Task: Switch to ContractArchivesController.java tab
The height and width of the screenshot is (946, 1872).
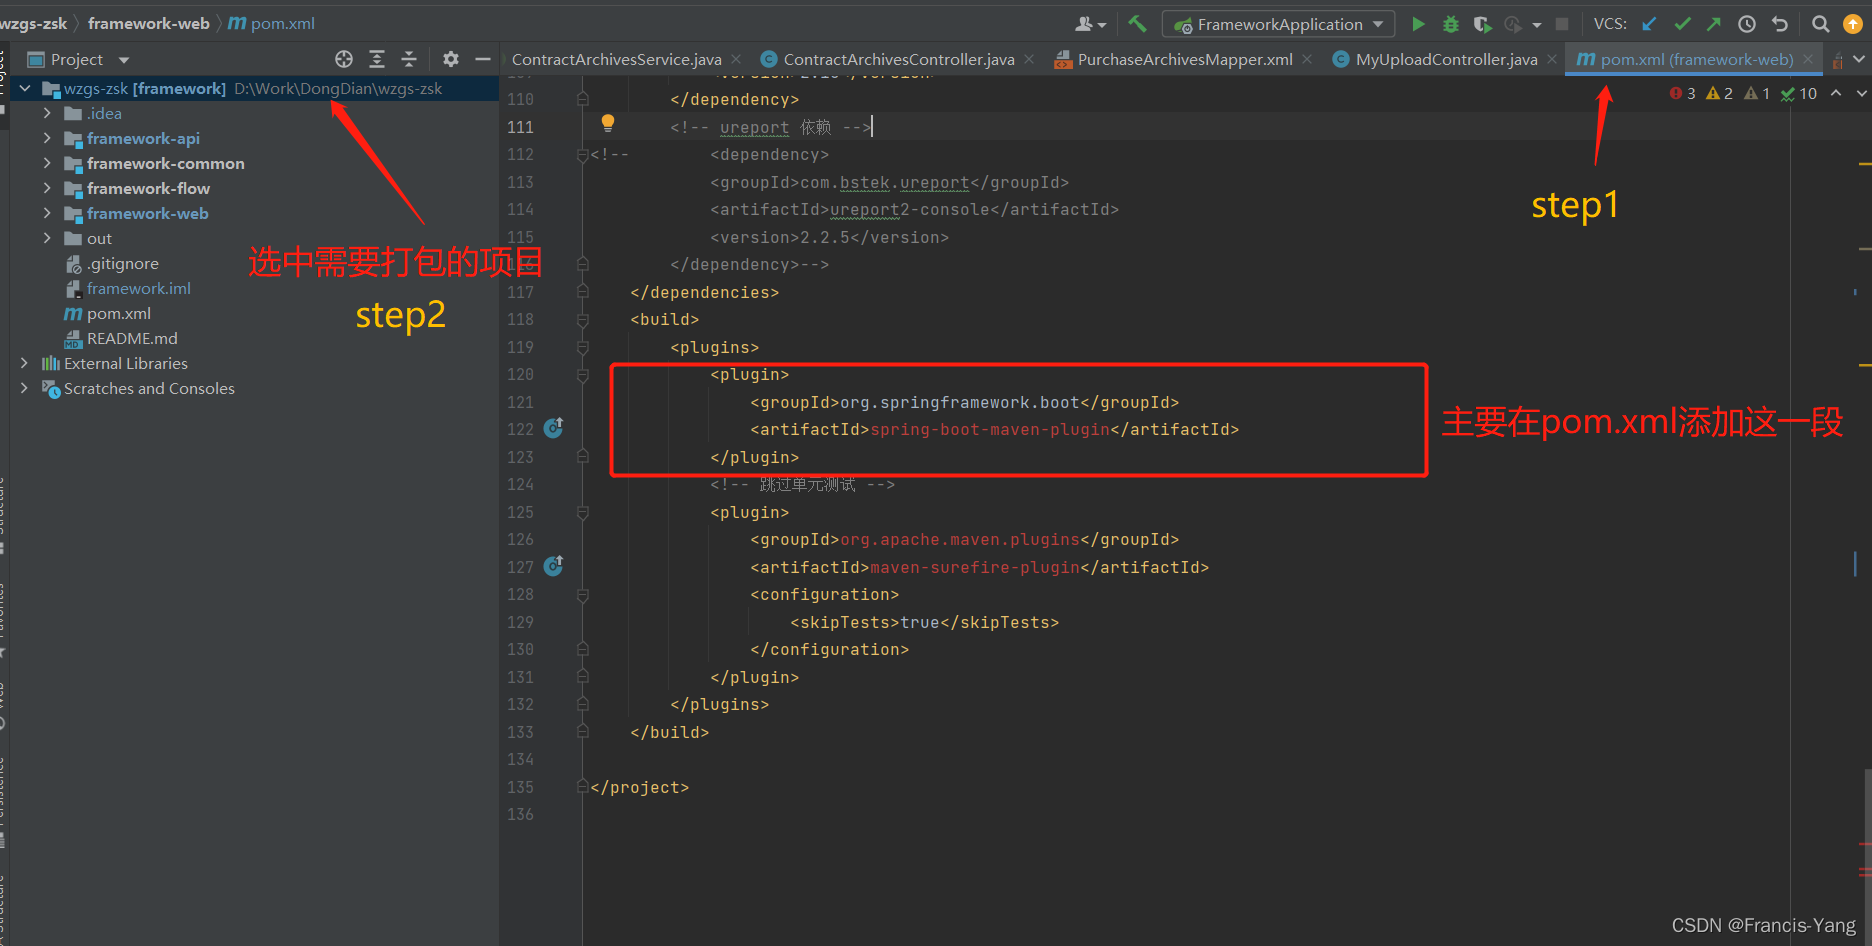Action: click(899, 60)
